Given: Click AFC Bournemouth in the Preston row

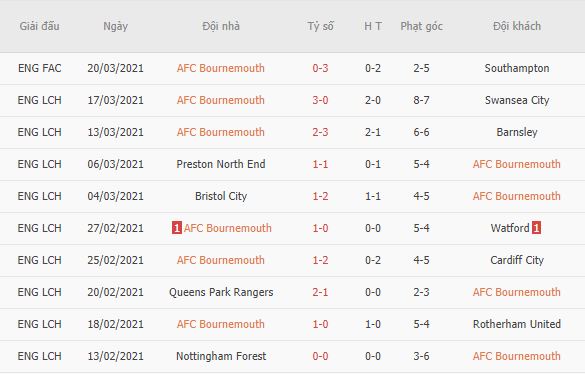Looking at the screenshot, I should point(517,164).
